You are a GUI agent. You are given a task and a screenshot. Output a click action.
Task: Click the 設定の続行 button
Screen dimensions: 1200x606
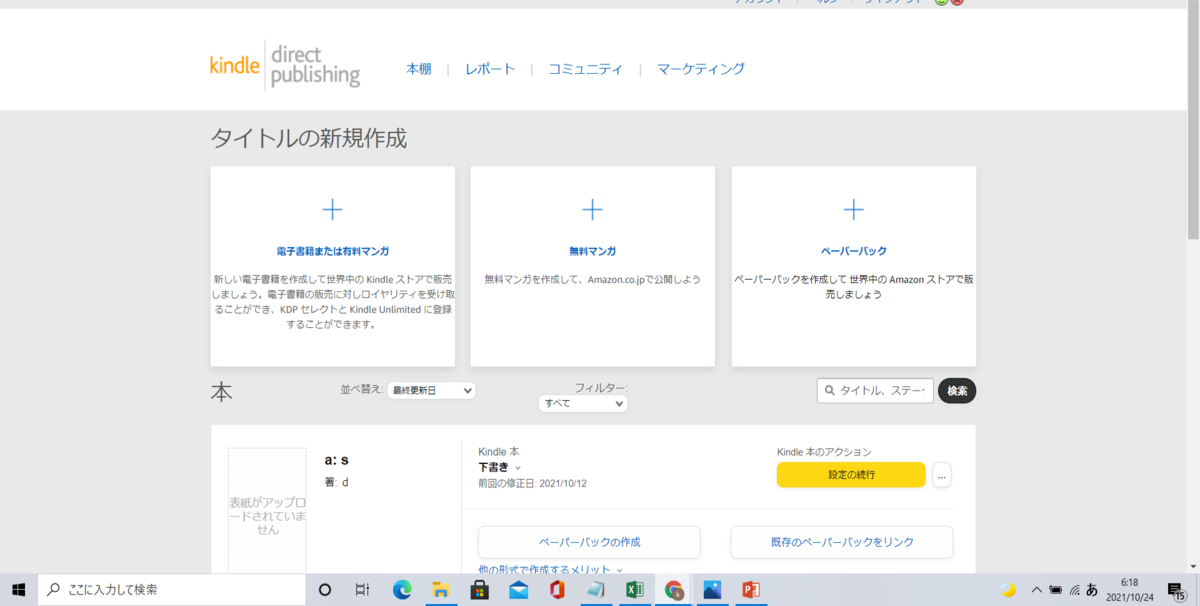click(x=851, y=475)
